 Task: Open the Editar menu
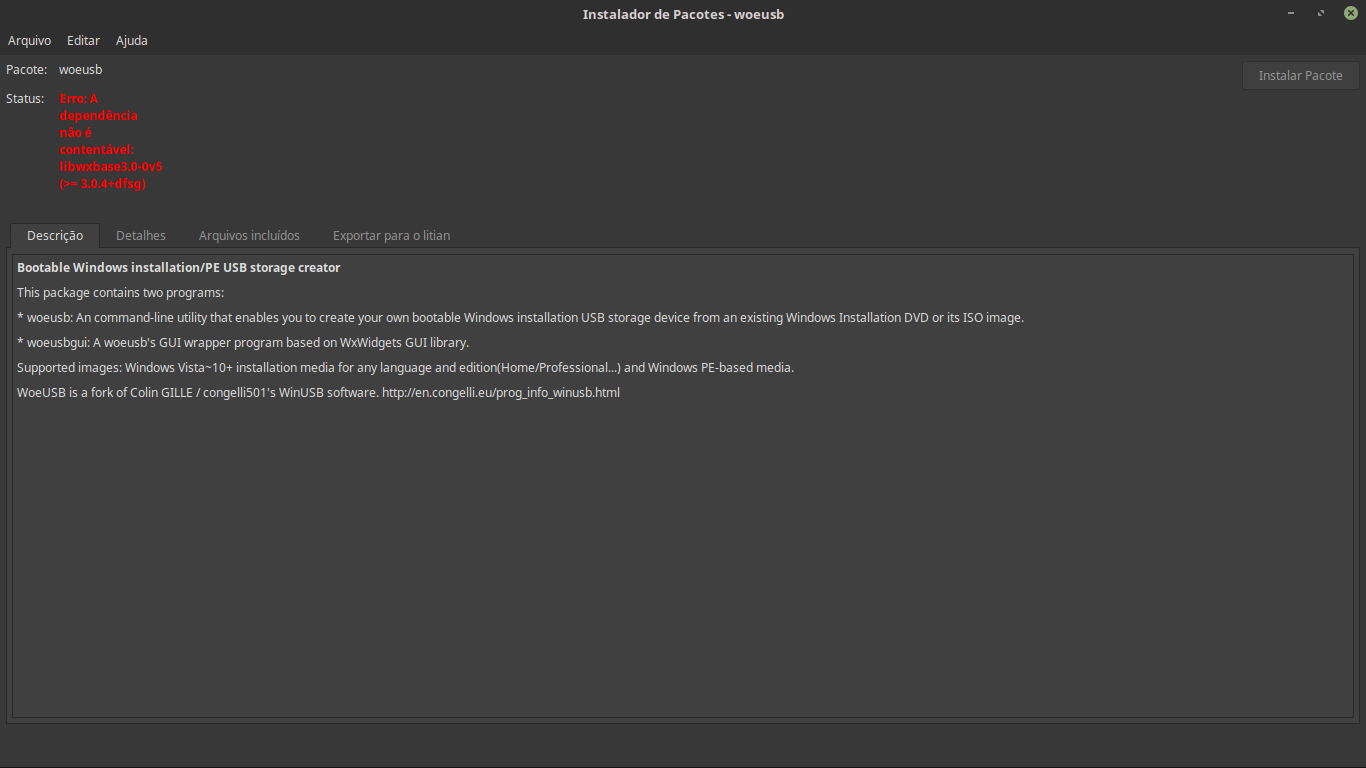[x=83, y=40]
